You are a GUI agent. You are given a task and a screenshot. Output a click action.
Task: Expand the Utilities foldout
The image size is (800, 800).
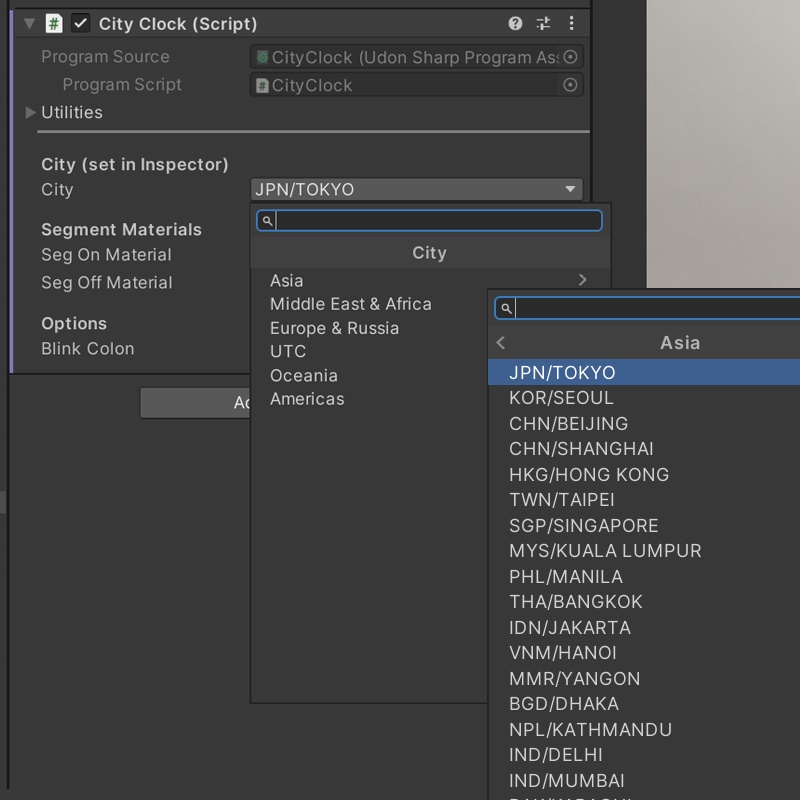(30, 112)
